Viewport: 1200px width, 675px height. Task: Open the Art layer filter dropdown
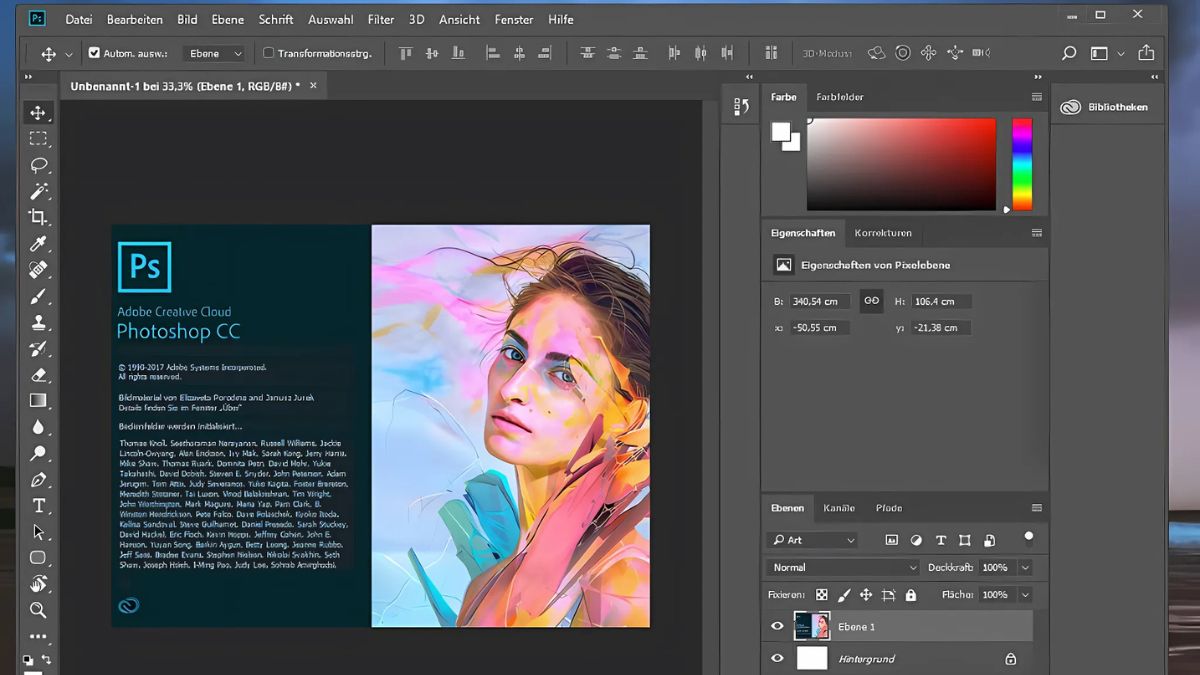tap(813, 540)
